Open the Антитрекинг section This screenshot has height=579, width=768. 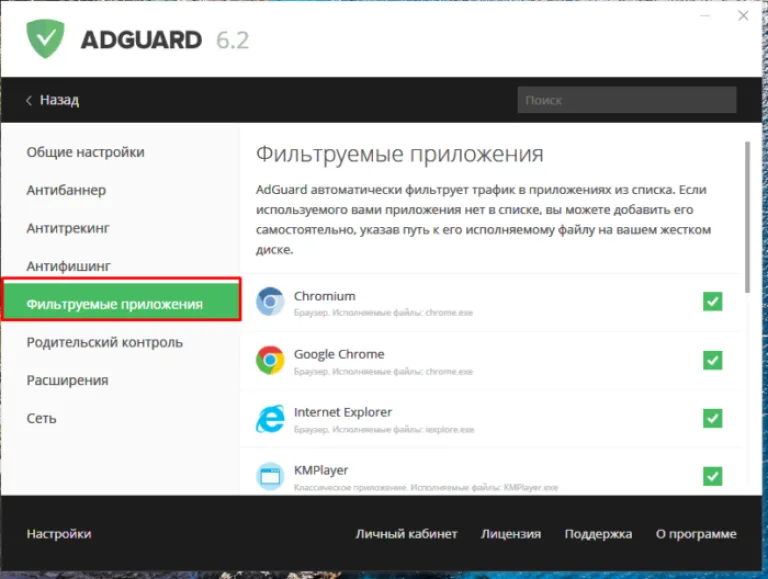(x=68, y=228)
